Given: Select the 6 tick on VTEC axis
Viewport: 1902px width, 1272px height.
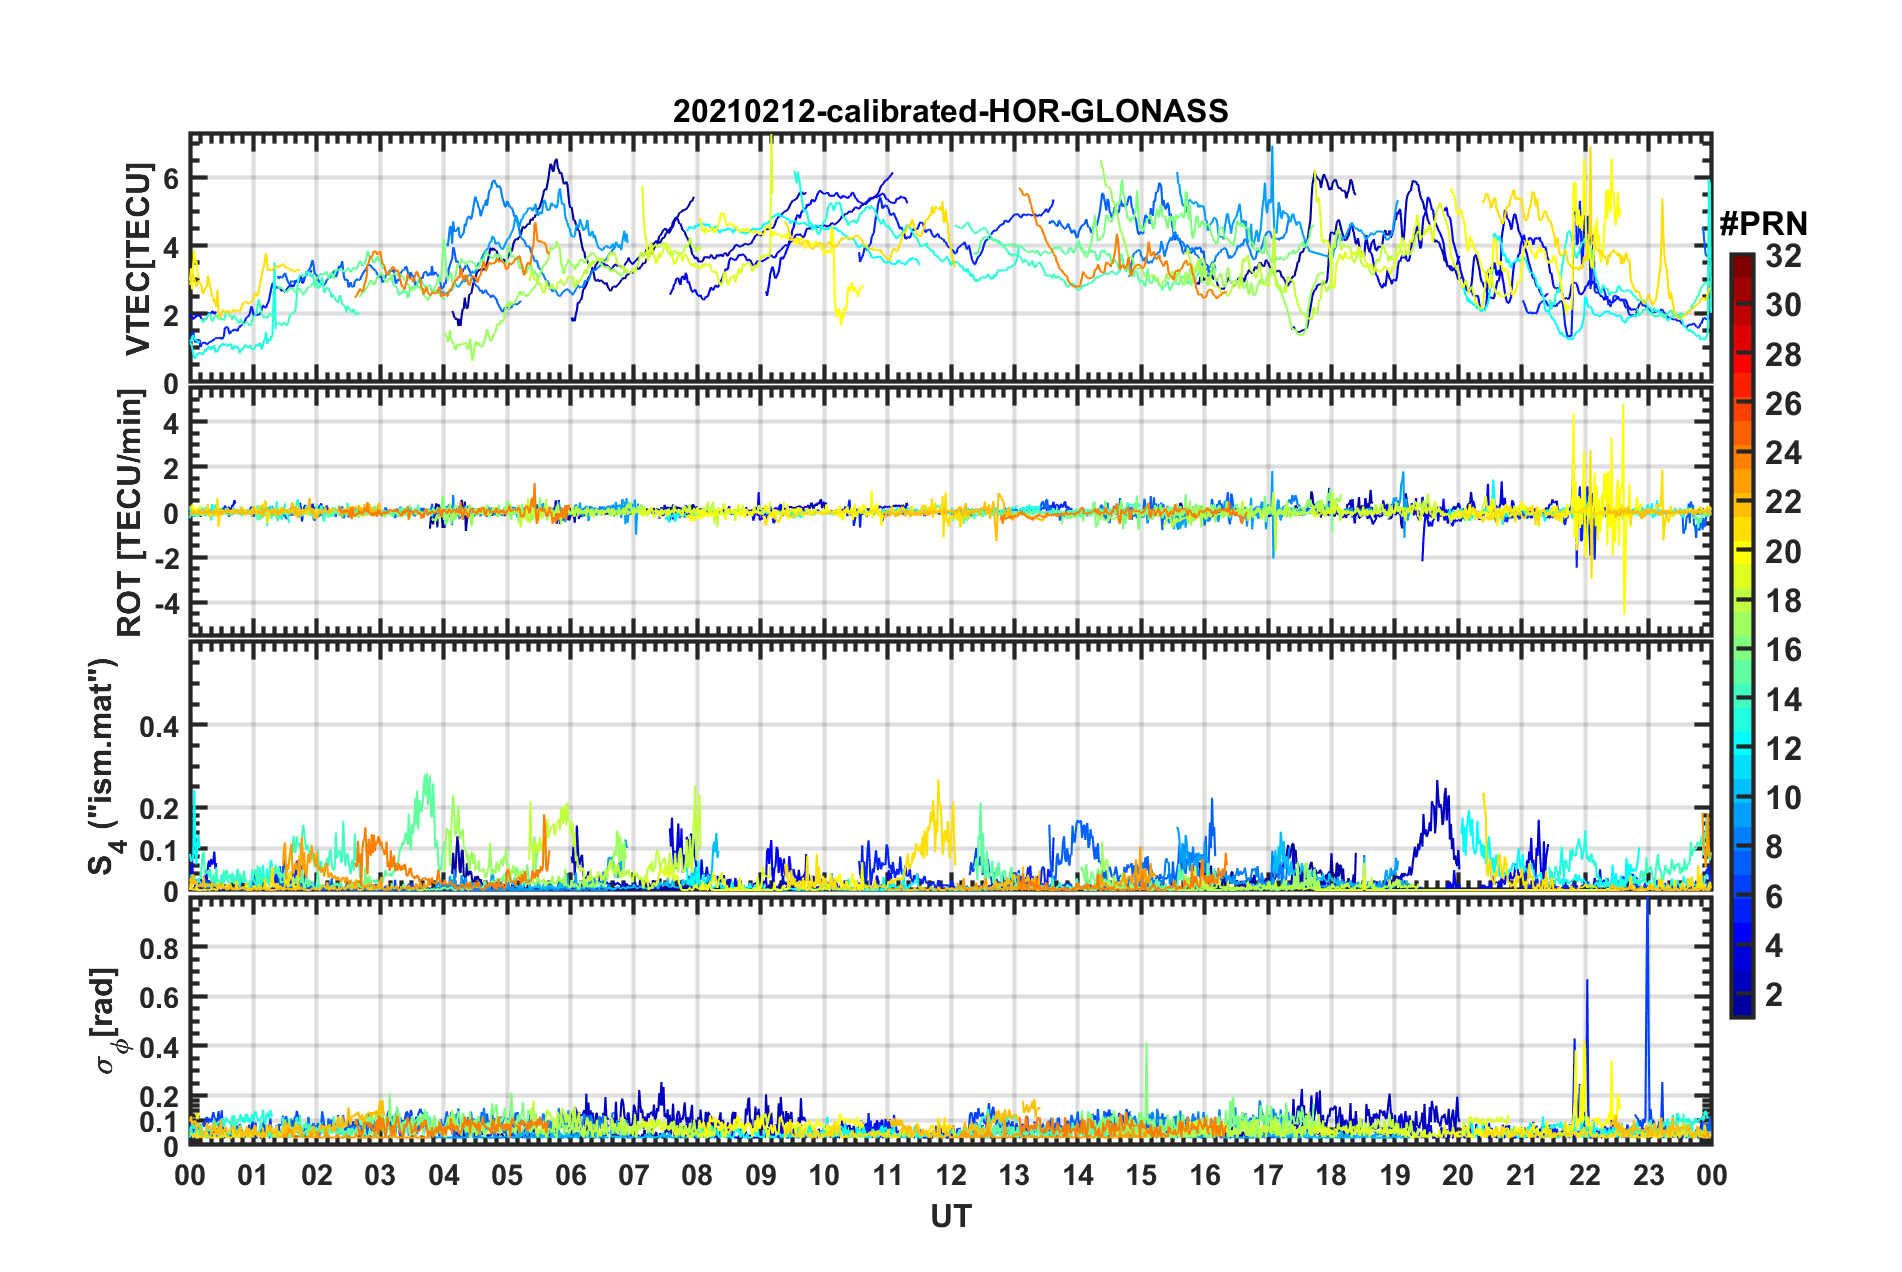Looking at the screenshot, I should (171, 179).
